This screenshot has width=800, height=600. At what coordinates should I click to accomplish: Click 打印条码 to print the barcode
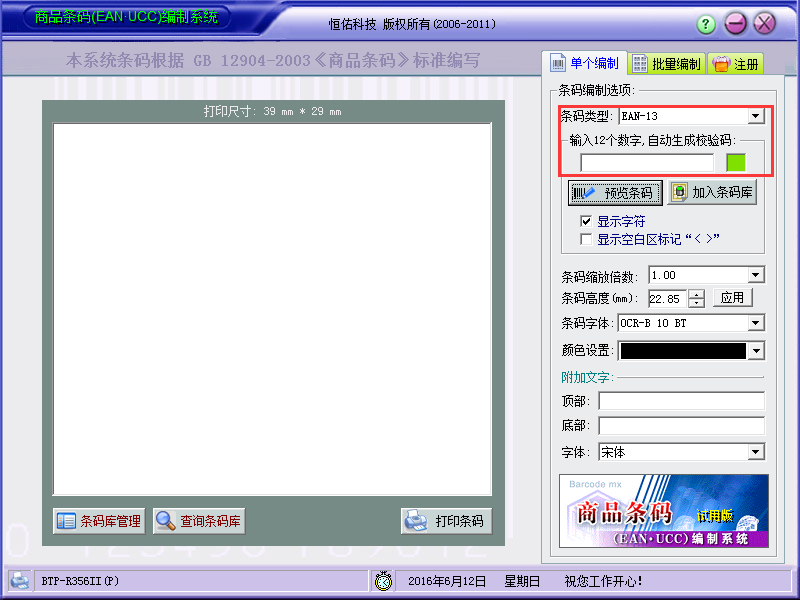pos(446,521)
